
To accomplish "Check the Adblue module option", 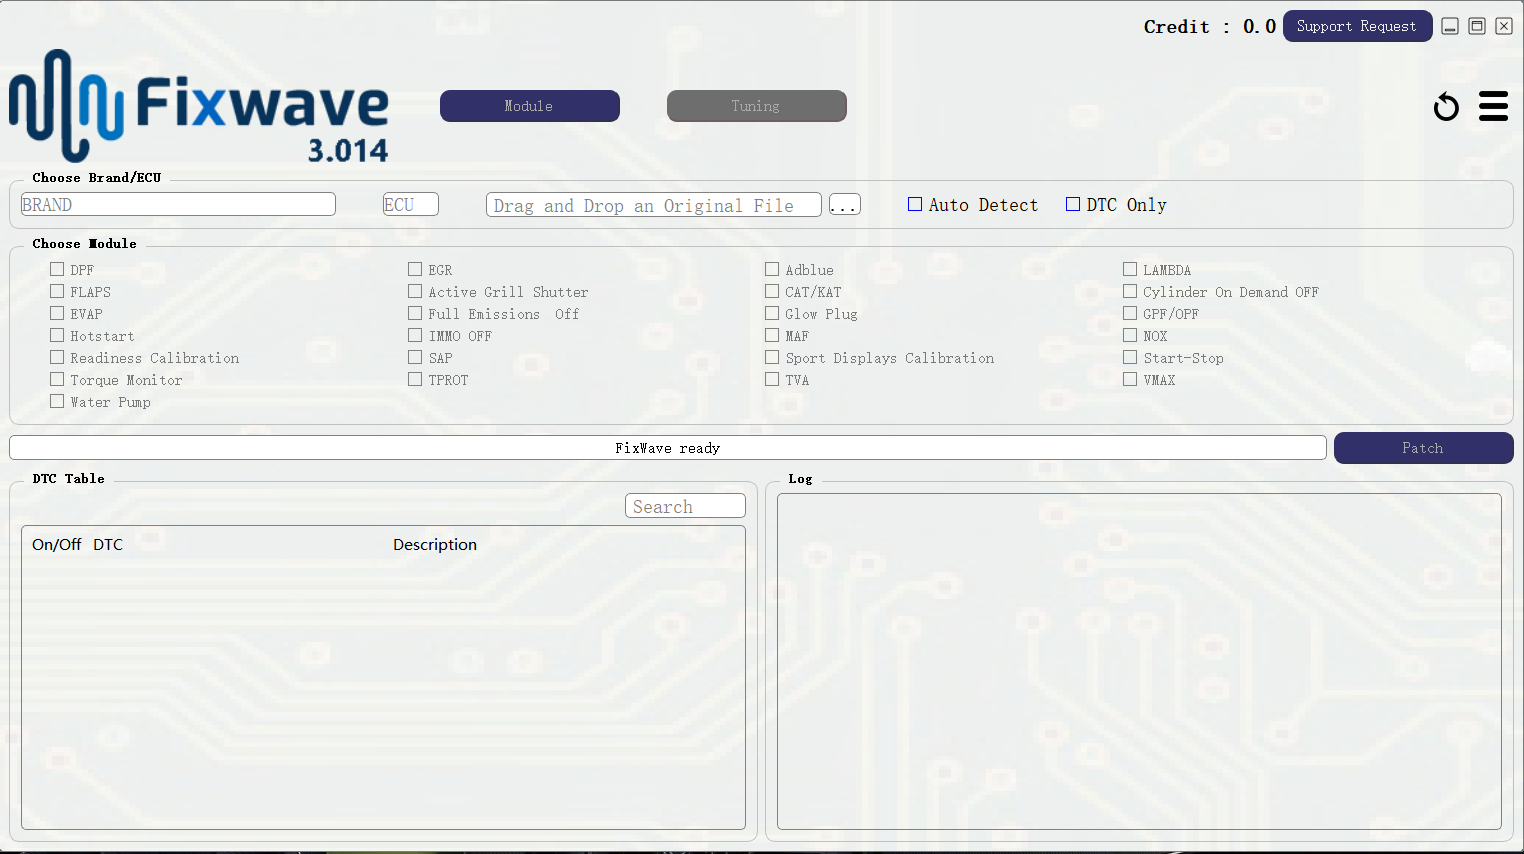I will pos(771,269).
